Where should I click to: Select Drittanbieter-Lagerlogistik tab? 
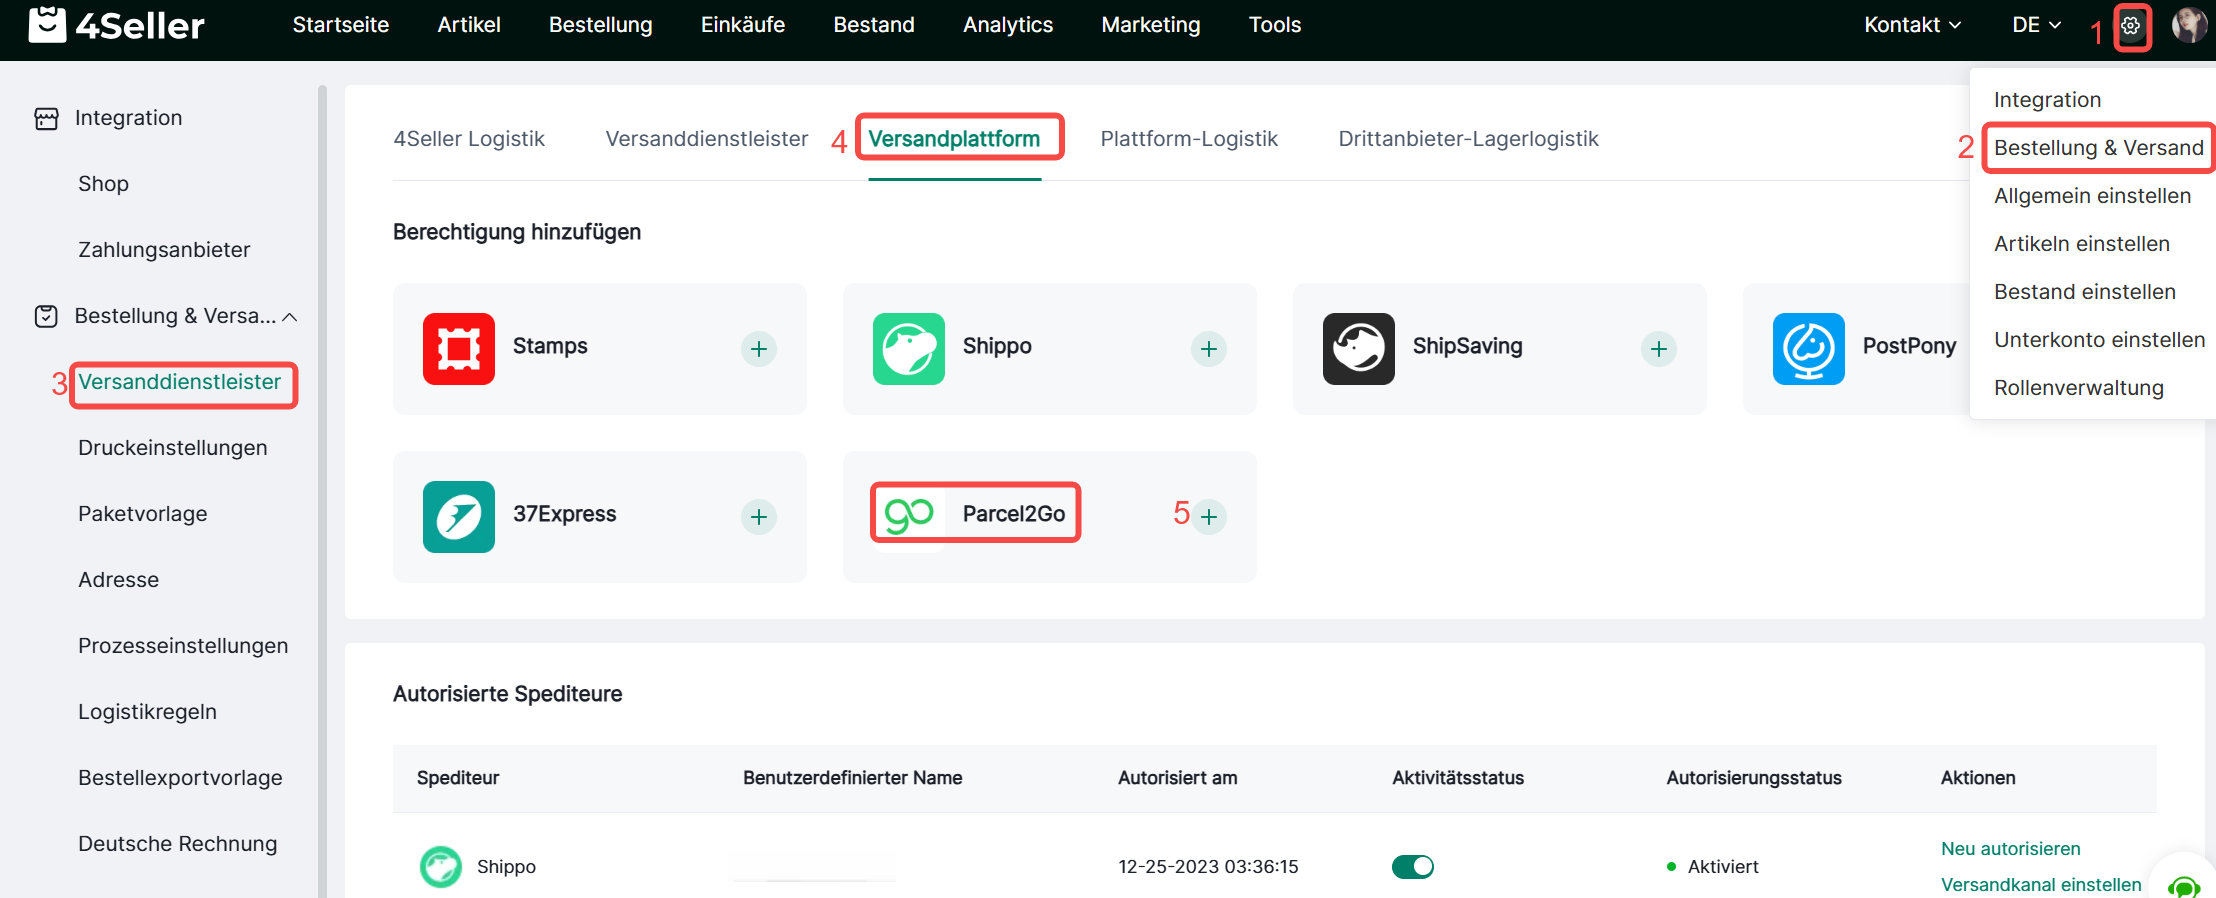pyautogui.click(x=1468, y=139)
